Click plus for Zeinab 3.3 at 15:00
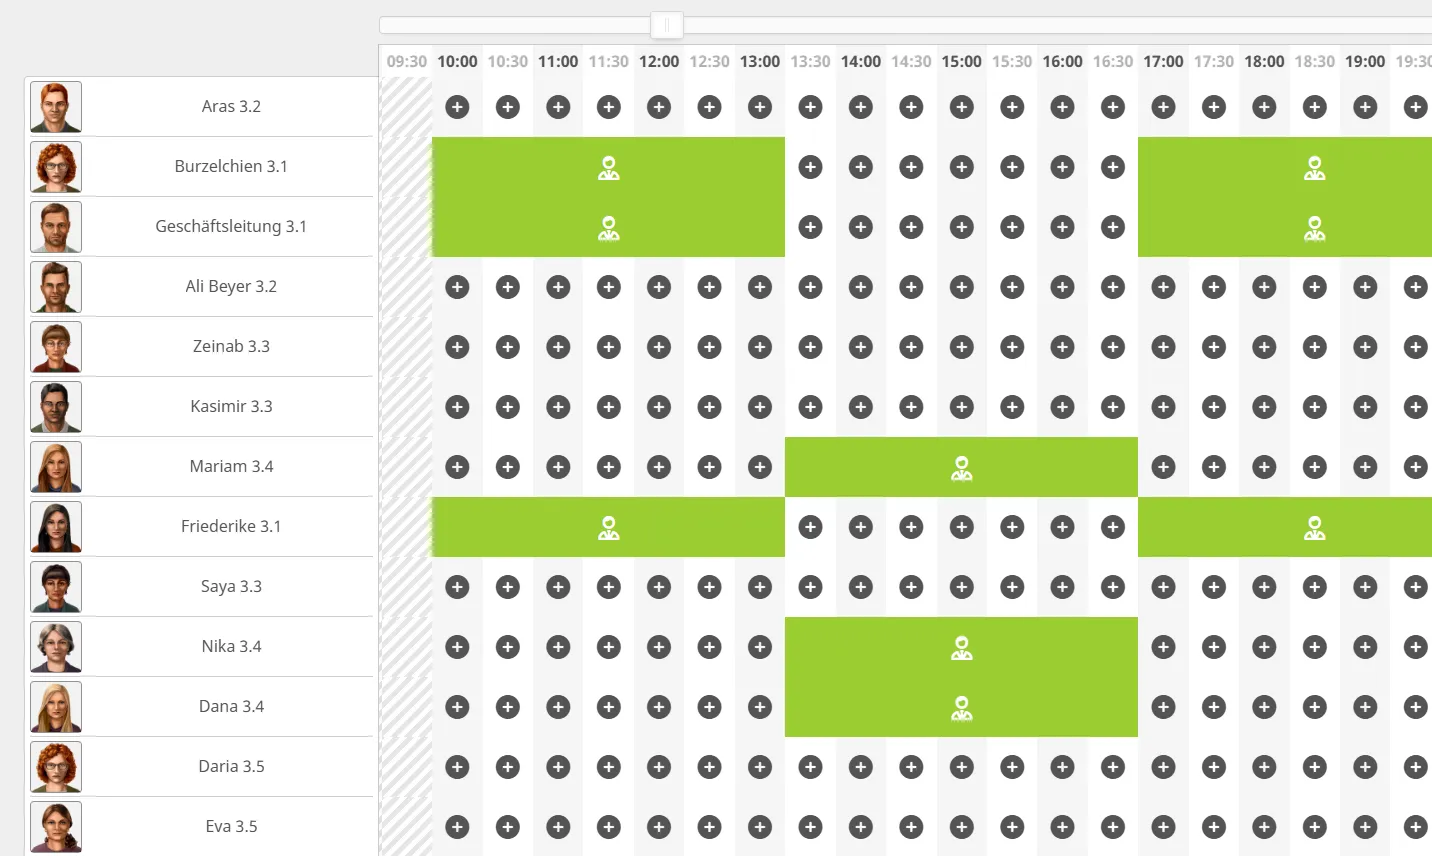 point(961,347)
